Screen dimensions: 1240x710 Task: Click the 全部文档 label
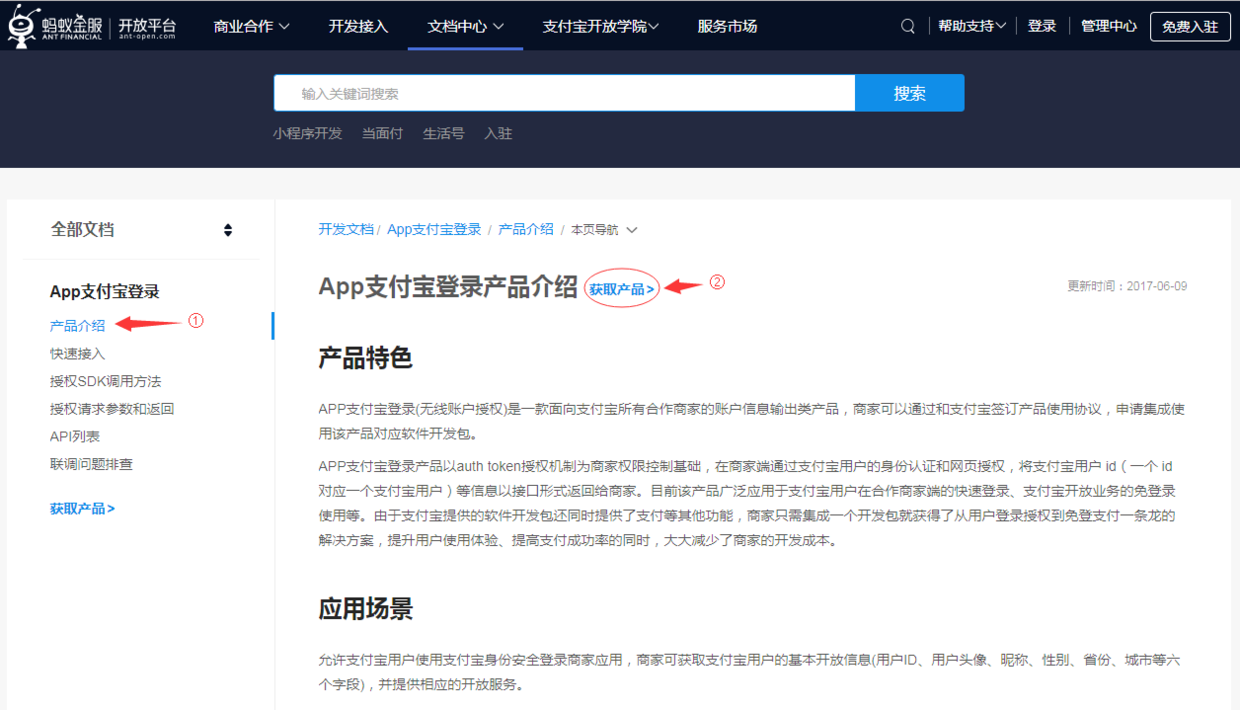[83, 230]
